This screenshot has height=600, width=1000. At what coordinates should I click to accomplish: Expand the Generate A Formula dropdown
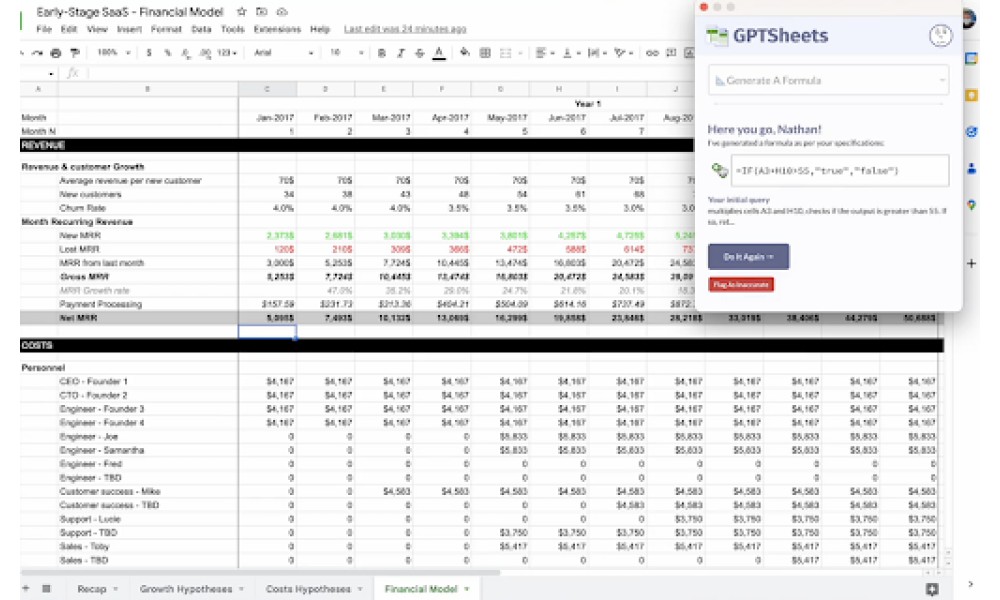click(828, 80)
